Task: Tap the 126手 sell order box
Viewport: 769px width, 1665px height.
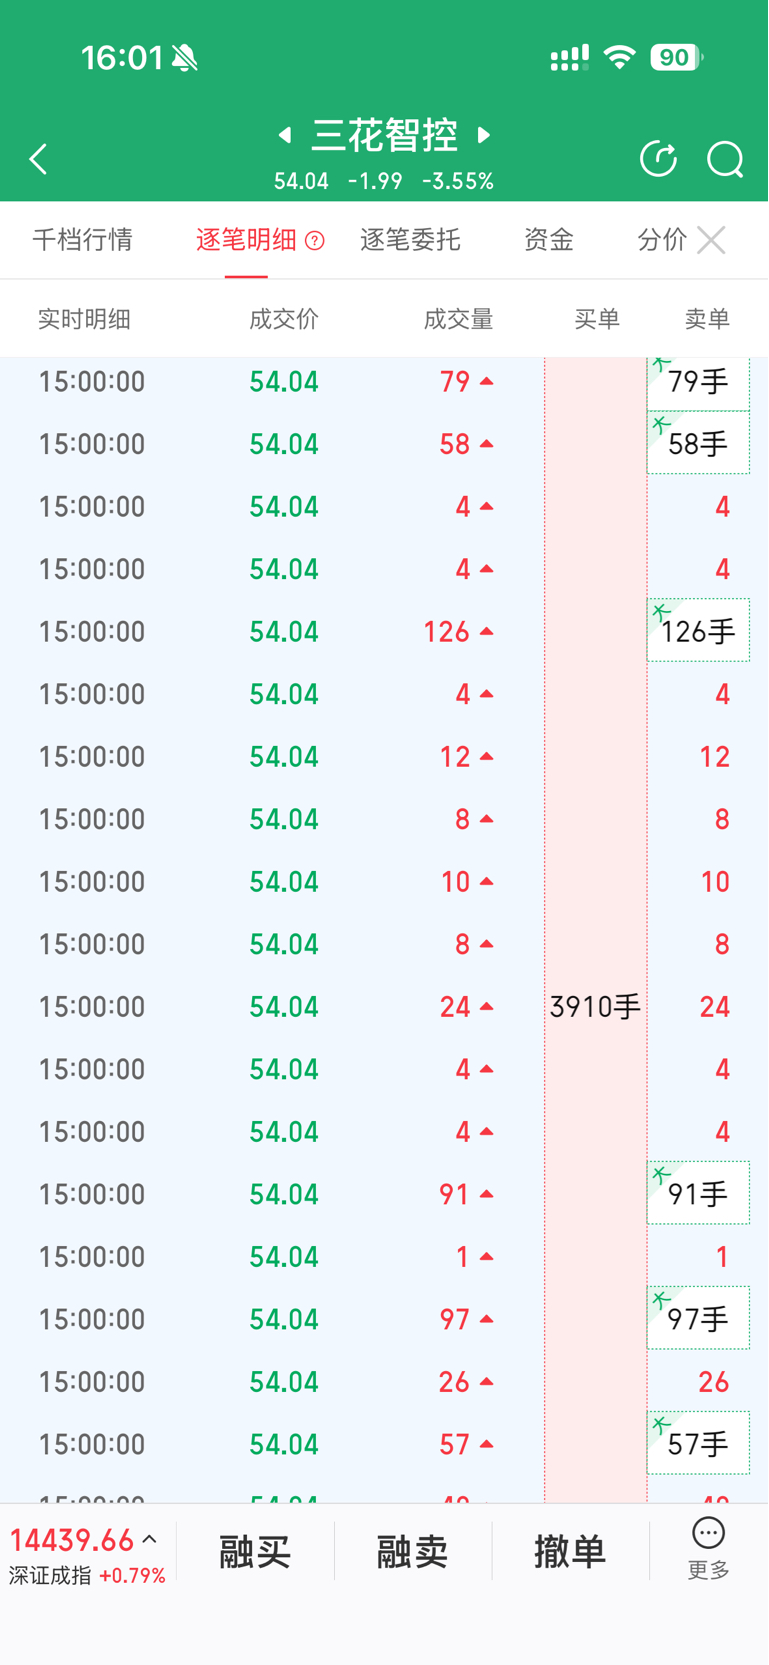Action: 698,631
